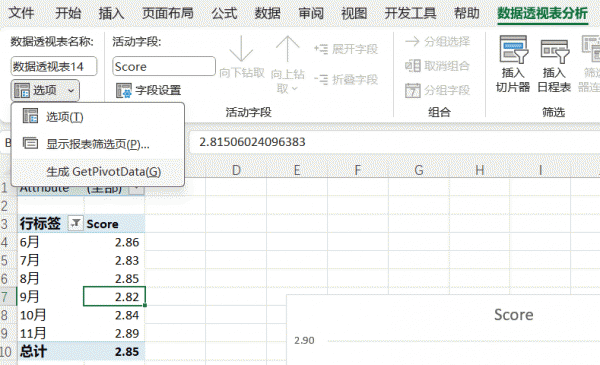Viewport: 600px width, 365px height.
Task: Select the Score column header cell
Action: pyautogui.click(x=114, y=223)
